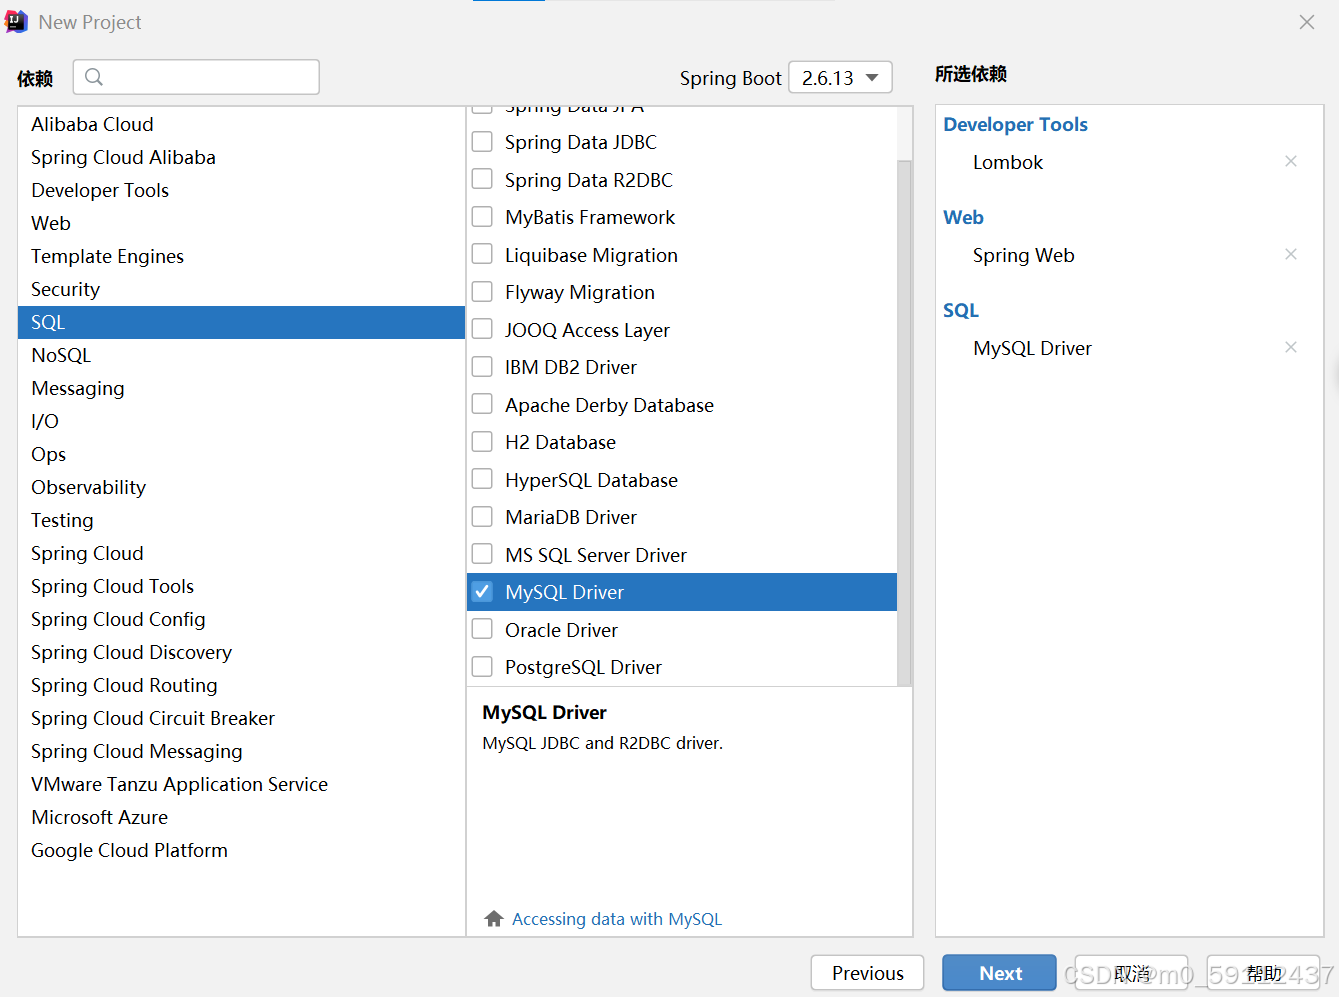Viewport: 1339px width, 997px height.
Task: Check the H2 Database checkbox
Action: pyautogui.click(x=482, y=441)
